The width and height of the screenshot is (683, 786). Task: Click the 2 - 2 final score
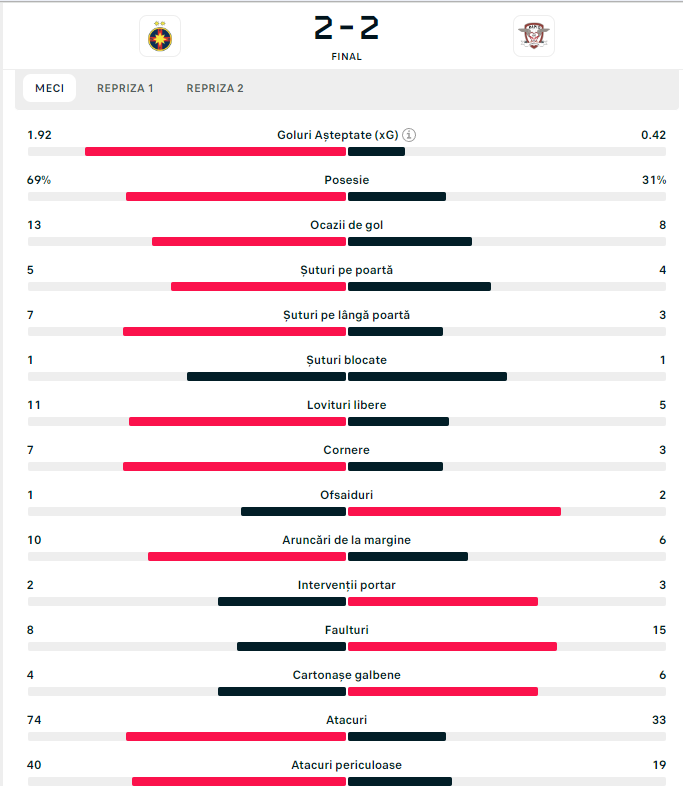(346, 28)
